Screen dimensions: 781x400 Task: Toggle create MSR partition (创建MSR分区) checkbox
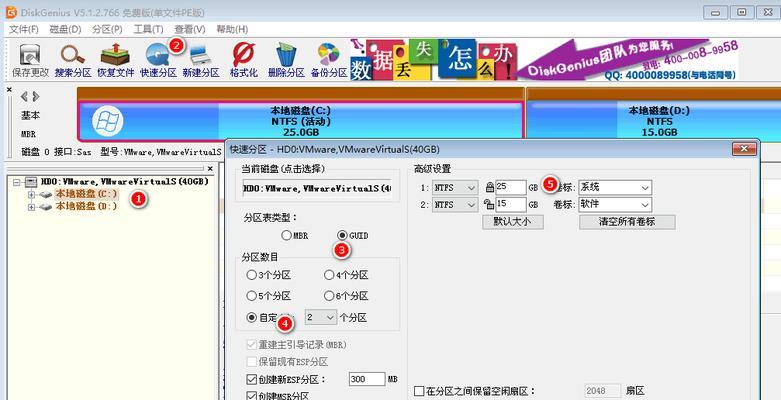point(252,396)
